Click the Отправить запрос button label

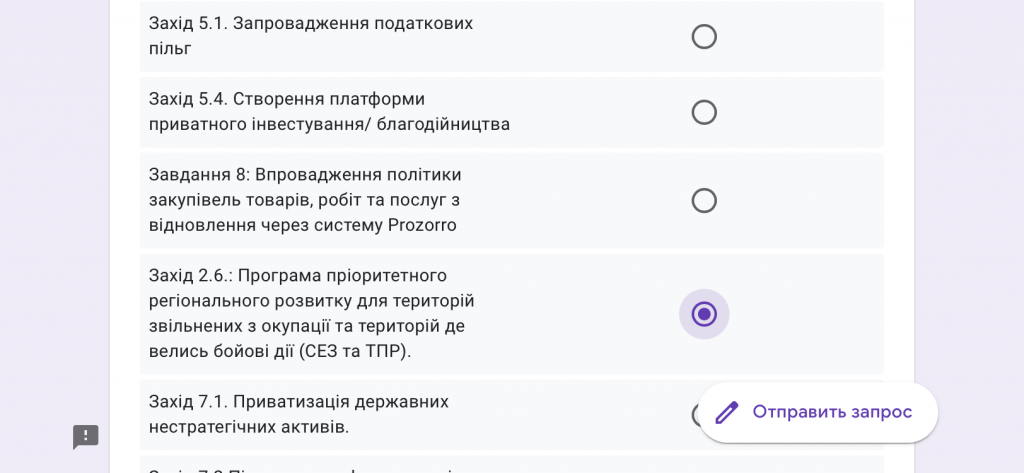pos(832,412)
